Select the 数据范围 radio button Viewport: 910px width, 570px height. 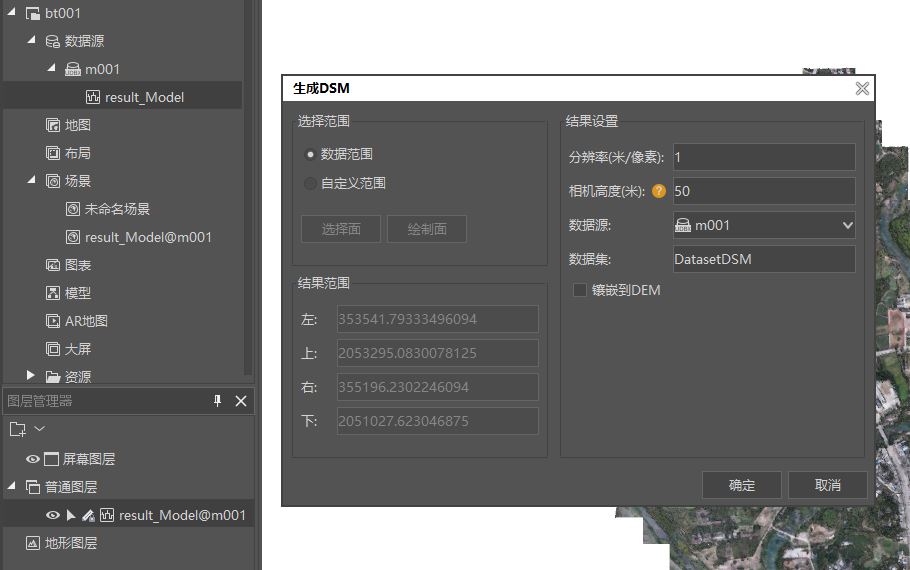[310, 154]
